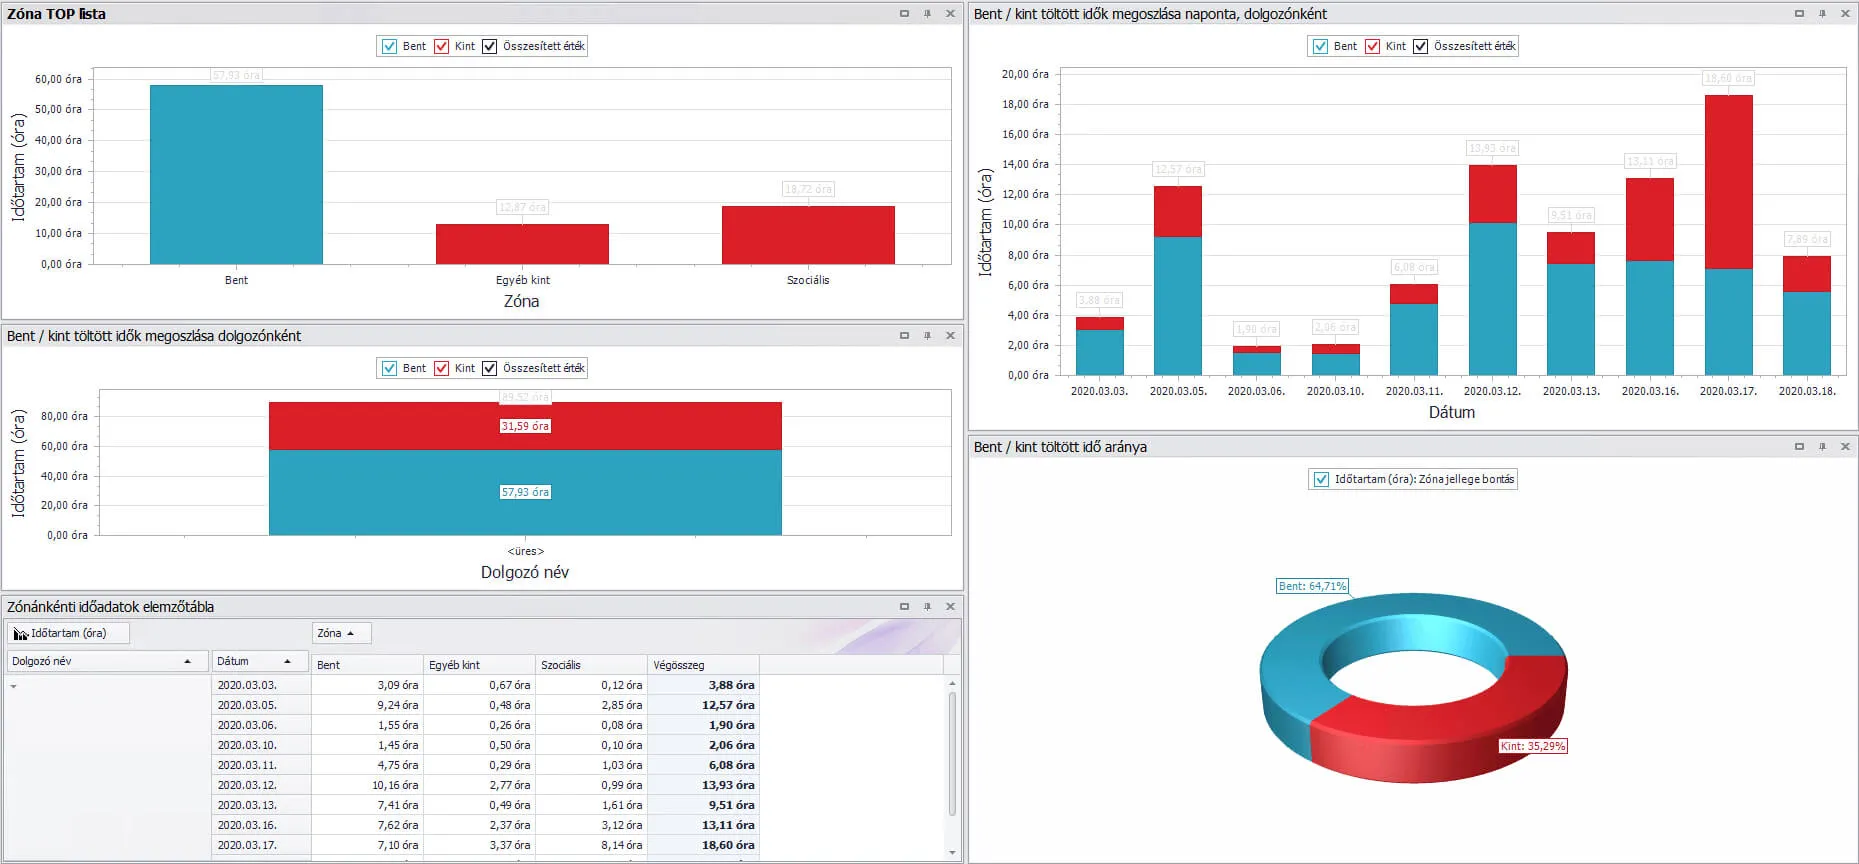Screen dimensions: 1859x864
Task: Toggle Kint checkbox in daily chart legend
Action: [x=1373, y=46]
